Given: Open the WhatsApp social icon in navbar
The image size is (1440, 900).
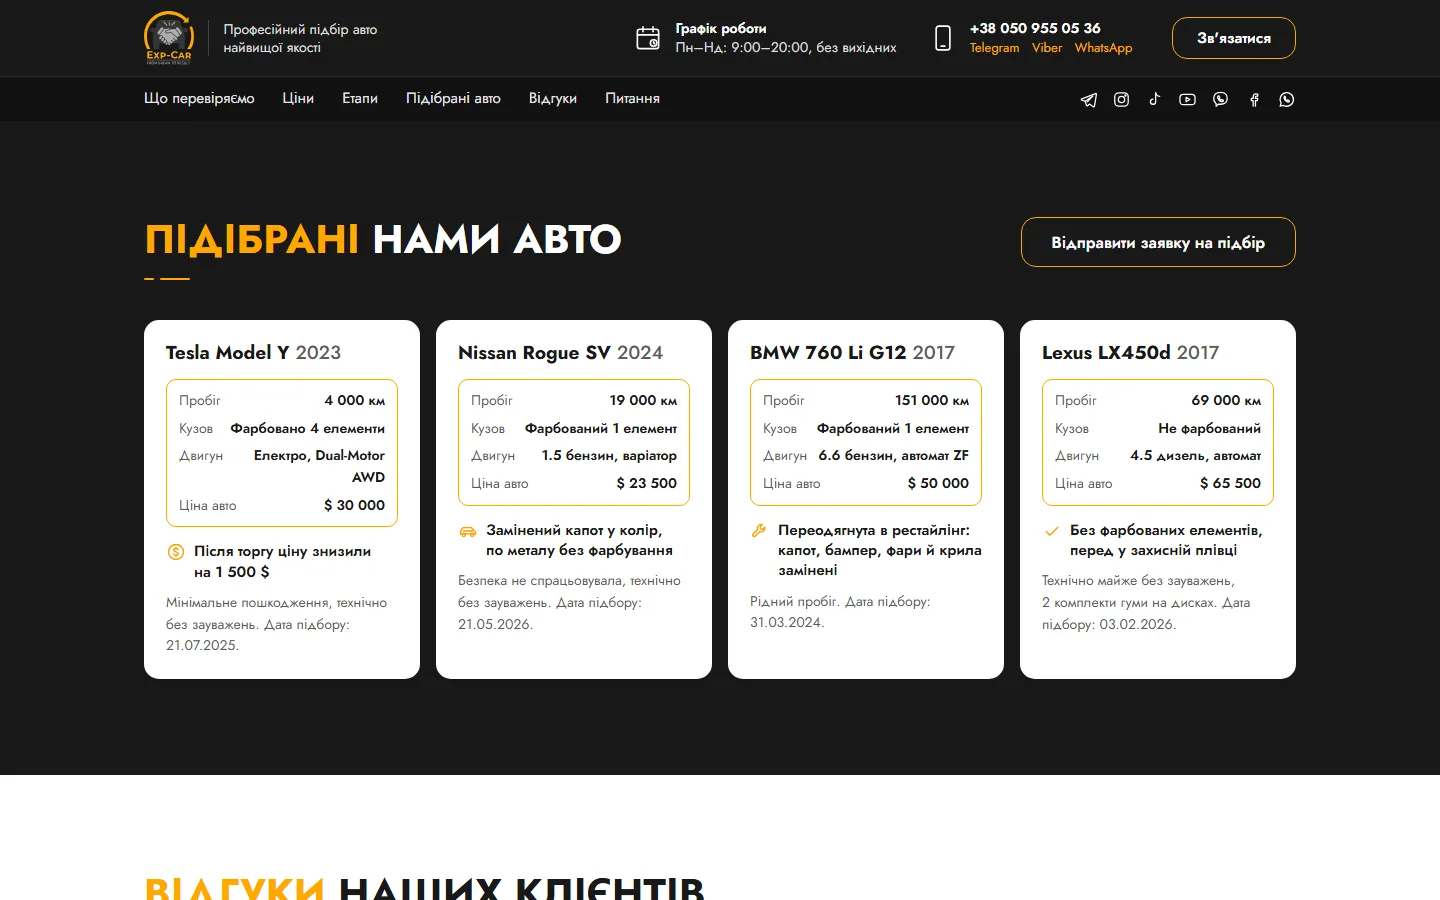Looking at the screenshot, I should pos(1286,99).
